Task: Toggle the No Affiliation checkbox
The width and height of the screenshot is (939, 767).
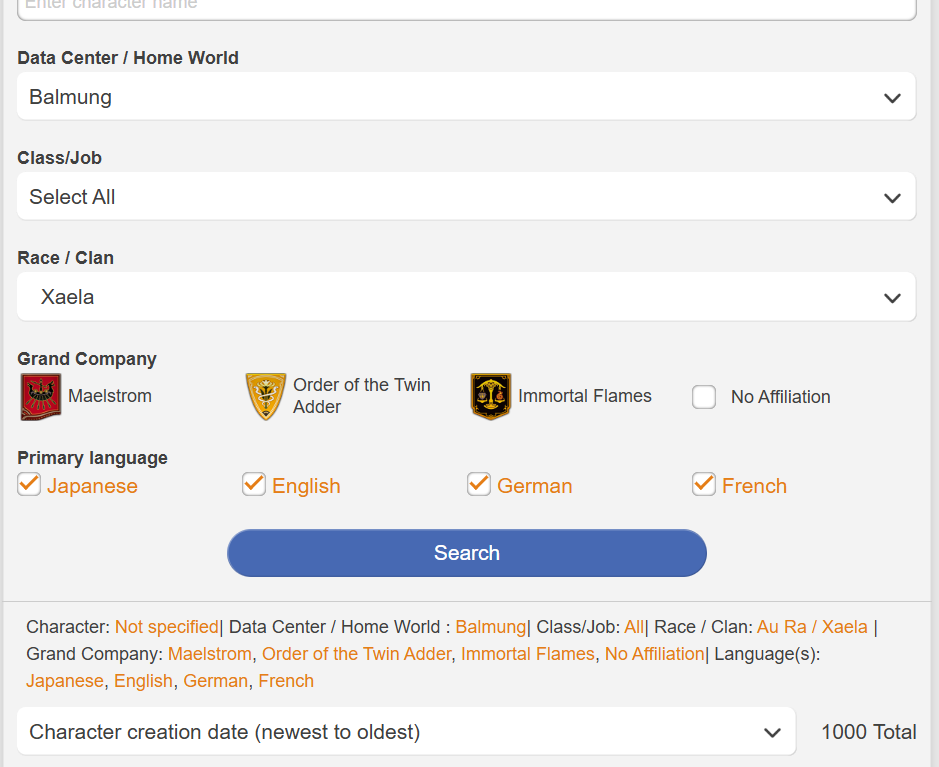Action: click(x=704, y=397)
